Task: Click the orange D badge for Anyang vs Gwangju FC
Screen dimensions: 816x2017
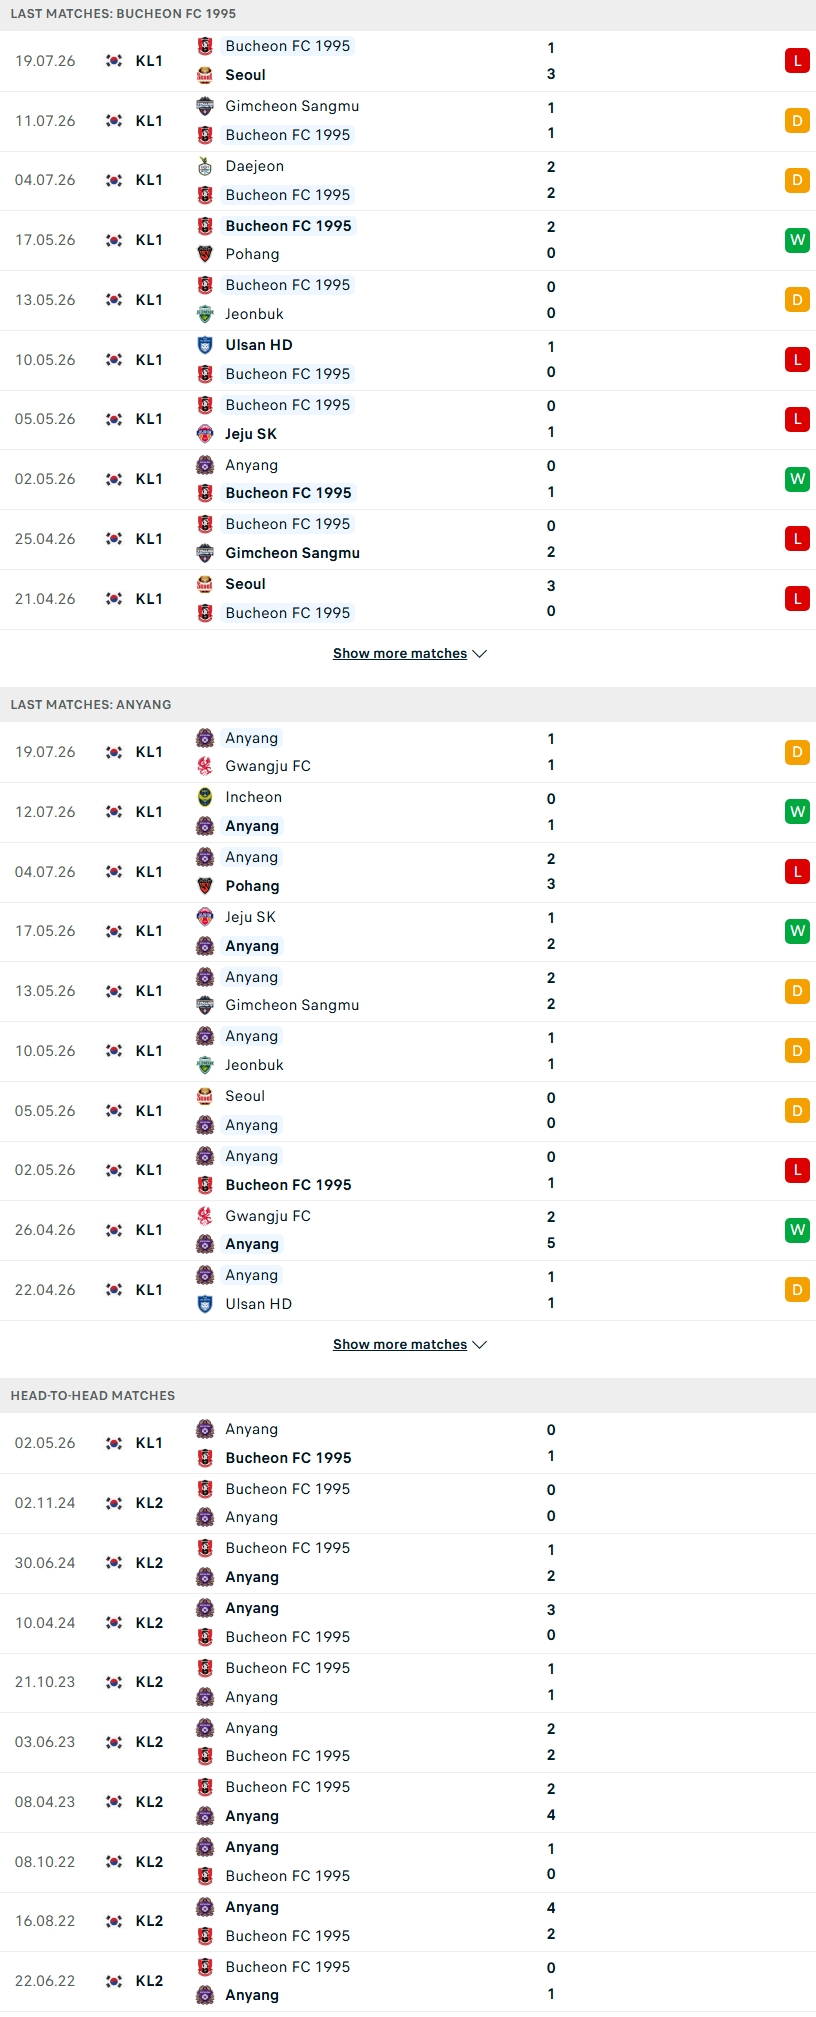Action: point(797,752)
